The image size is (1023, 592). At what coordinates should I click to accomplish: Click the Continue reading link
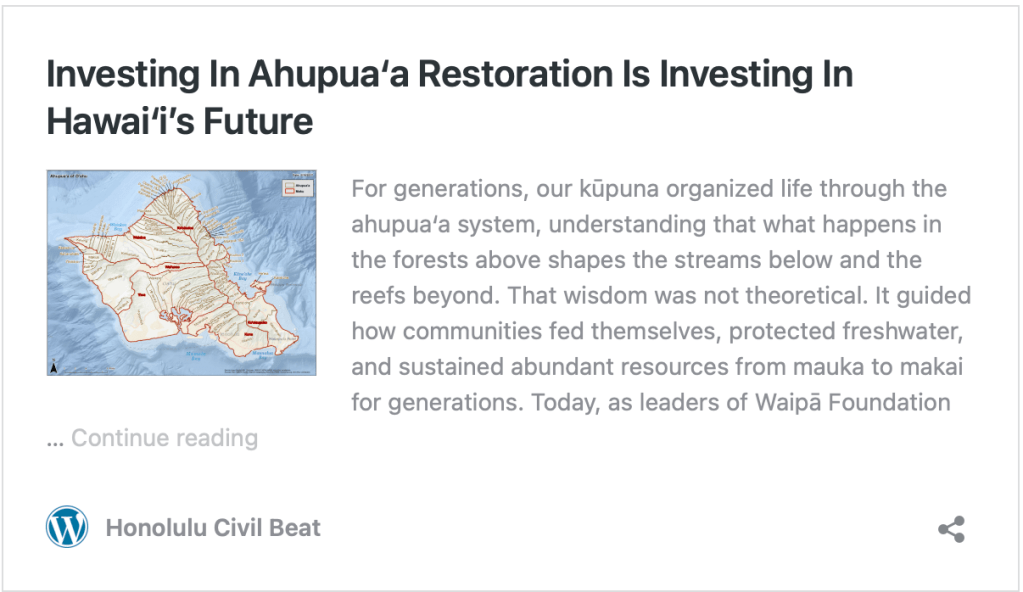[164, 438]
